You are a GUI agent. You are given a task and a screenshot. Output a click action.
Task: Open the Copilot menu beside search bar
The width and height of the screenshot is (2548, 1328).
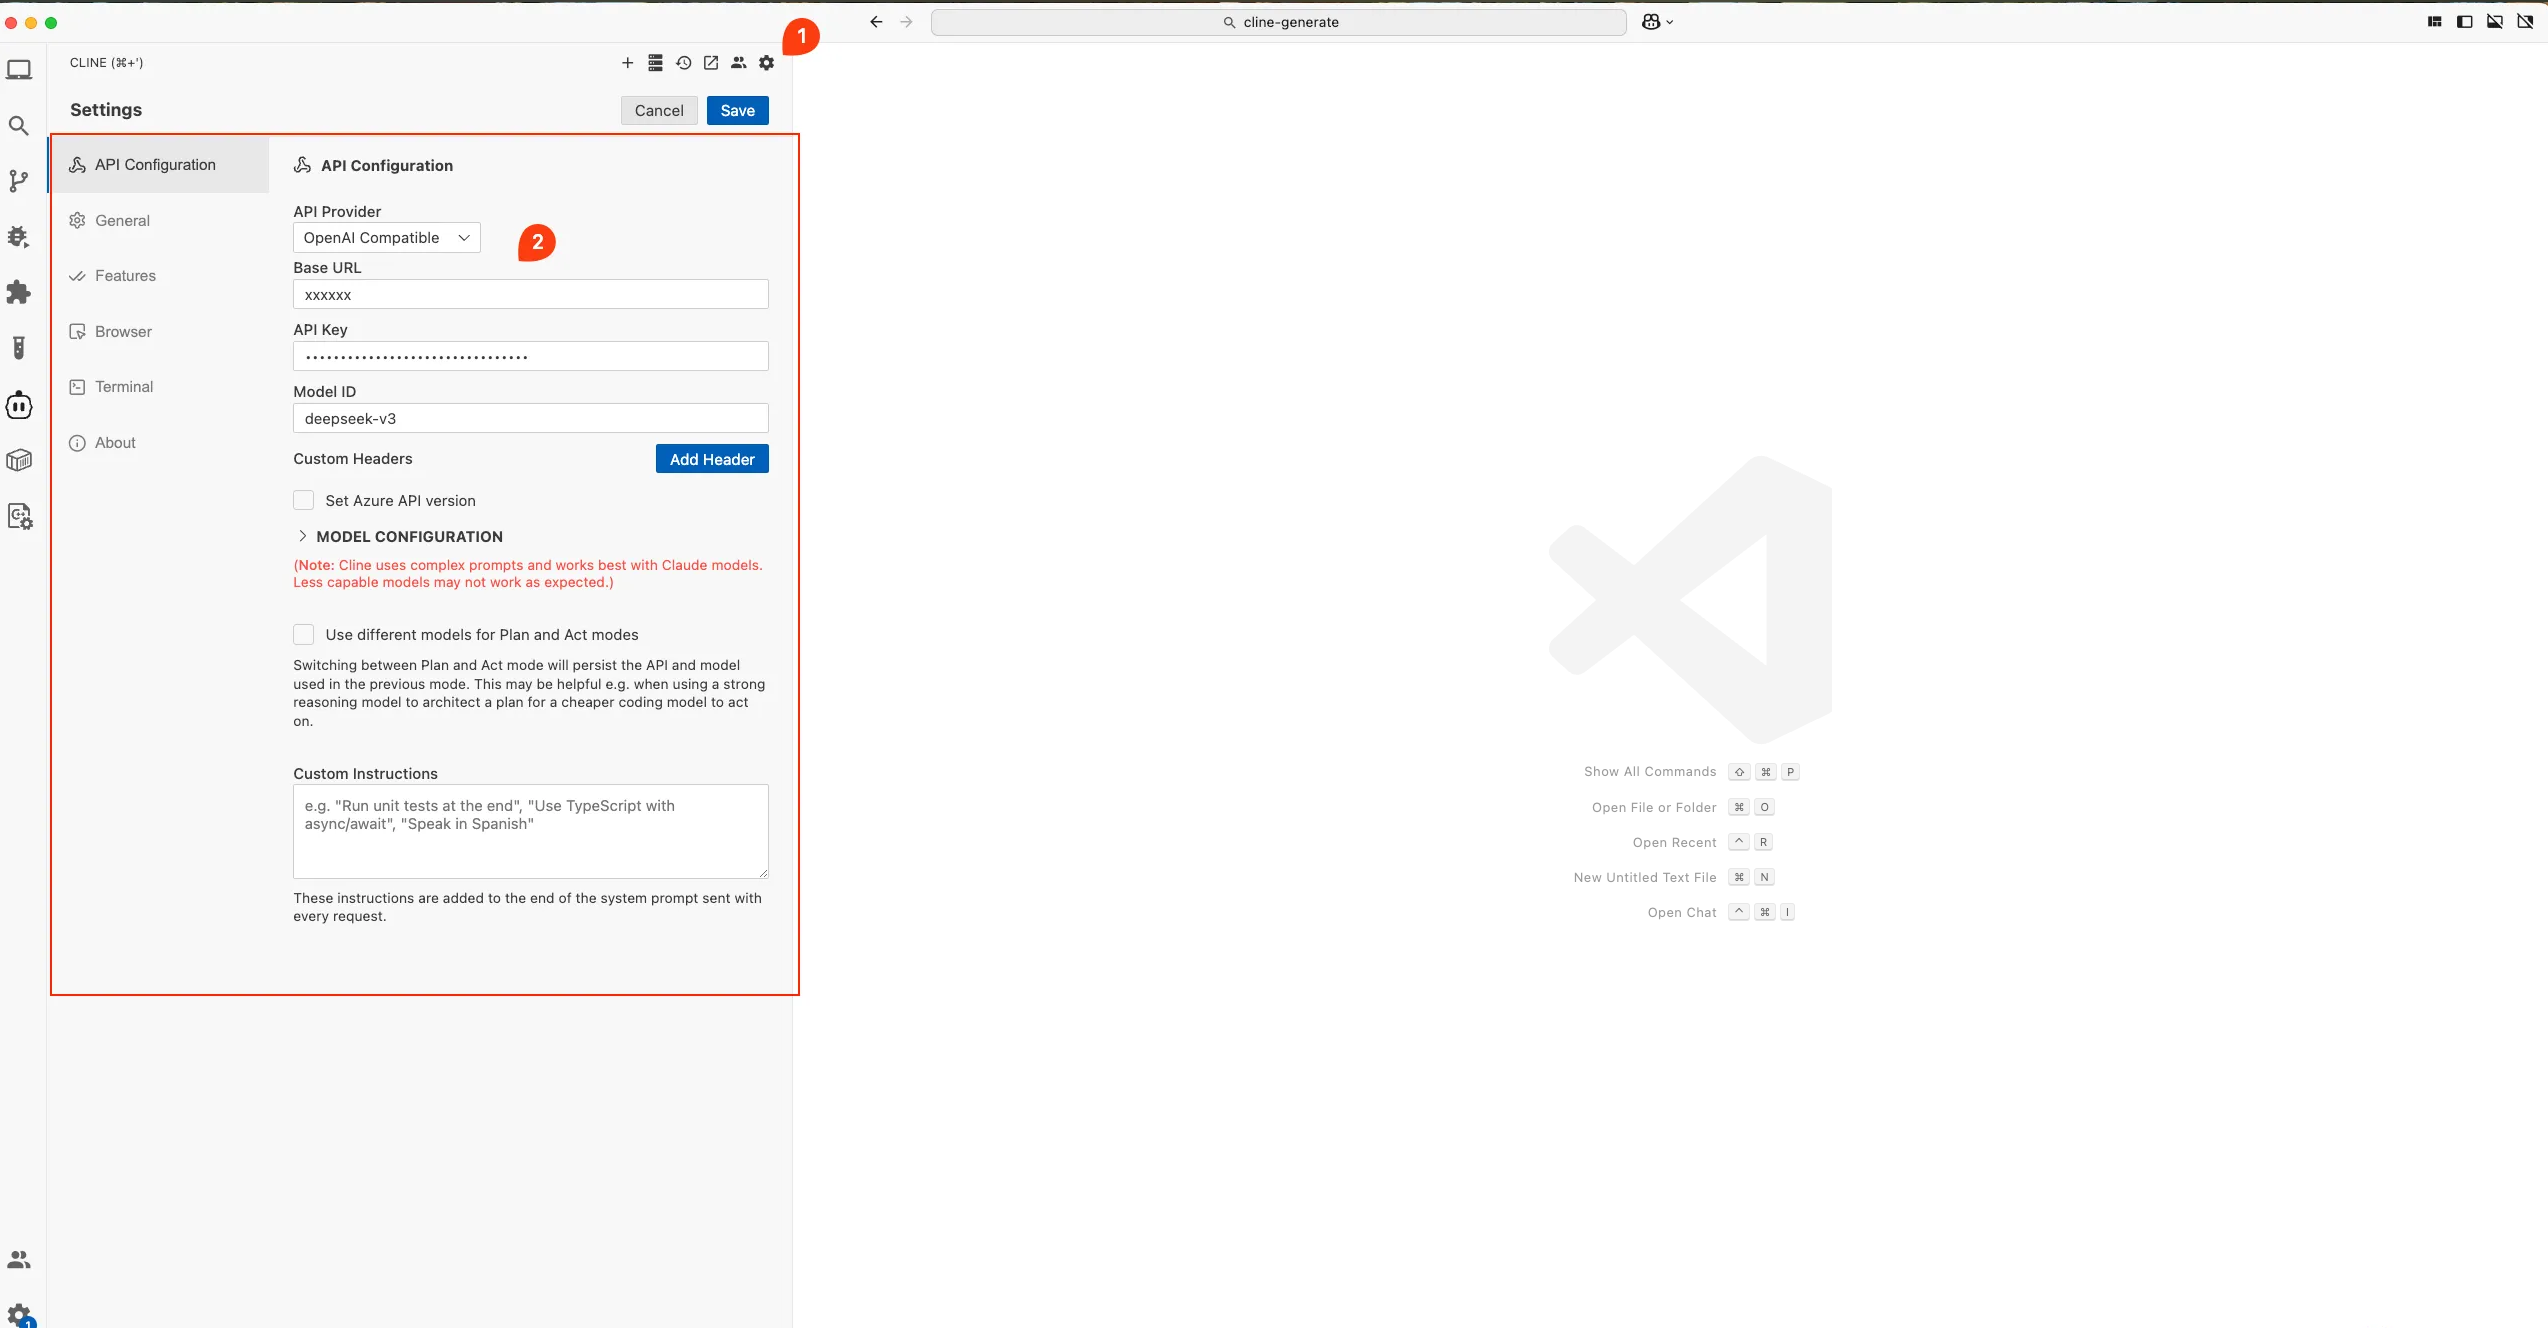pos(1657,22)
